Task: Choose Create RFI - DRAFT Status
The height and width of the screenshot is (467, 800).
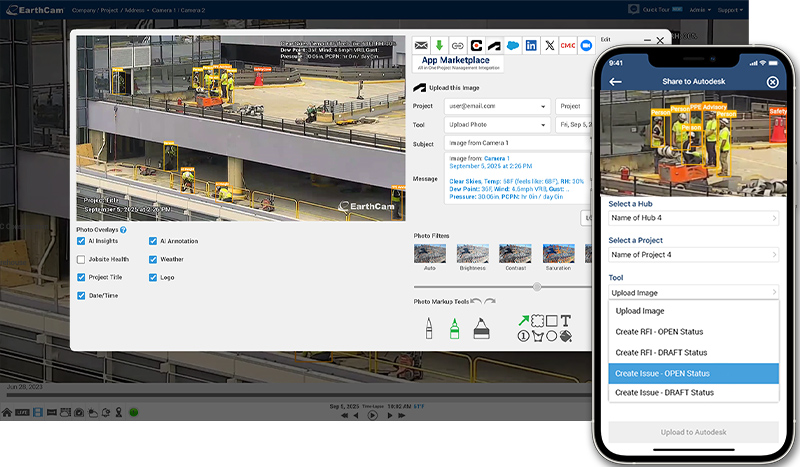Action: 694,353
